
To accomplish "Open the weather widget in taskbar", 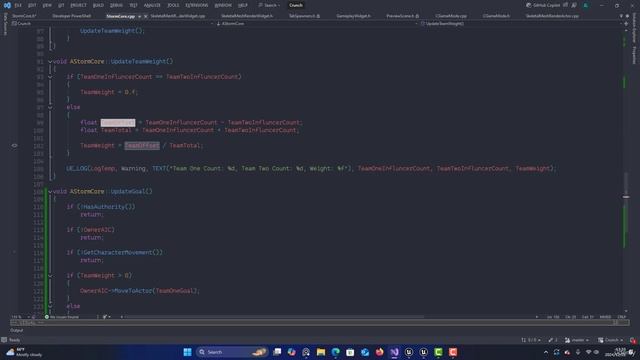I will [x=24, y=352].
